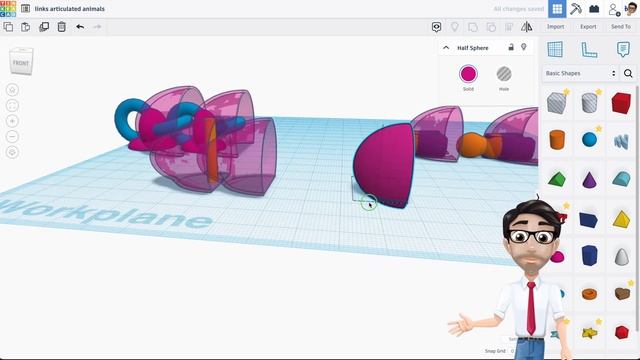Pick the purple Cone shape

point(589,179)
